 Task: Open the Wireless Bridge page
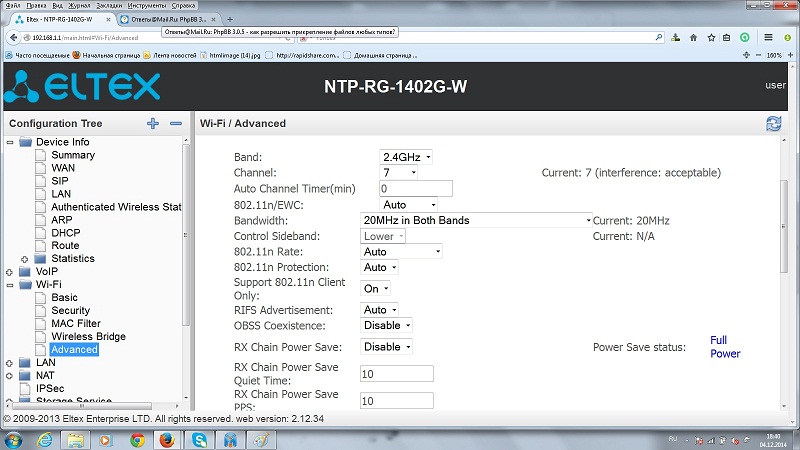[88, 337]
